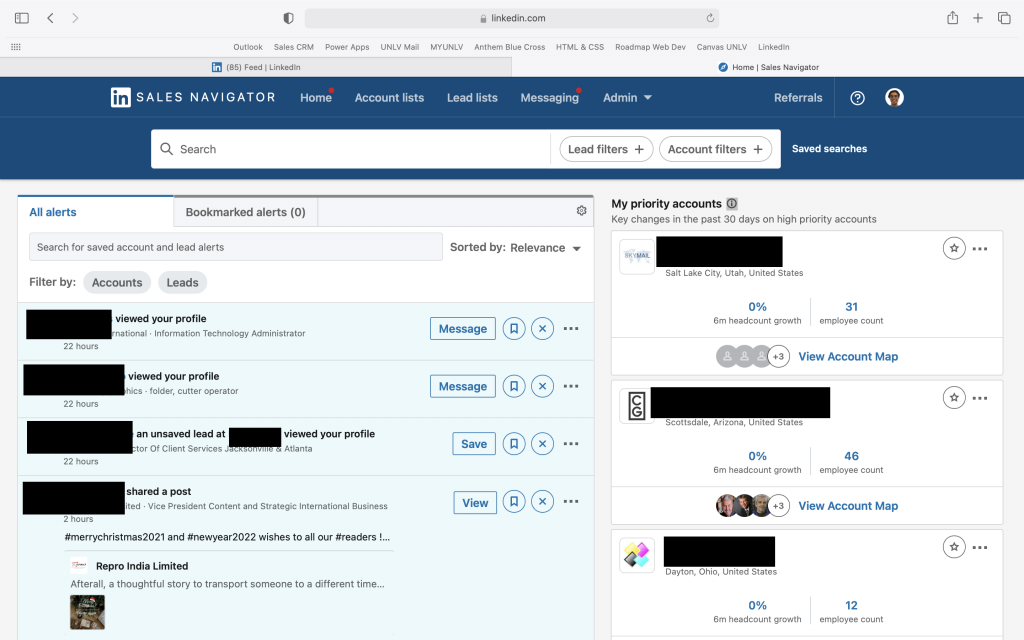Open Account lists
The width and height of the screenshot is (1024, 640).
(389, 97)
